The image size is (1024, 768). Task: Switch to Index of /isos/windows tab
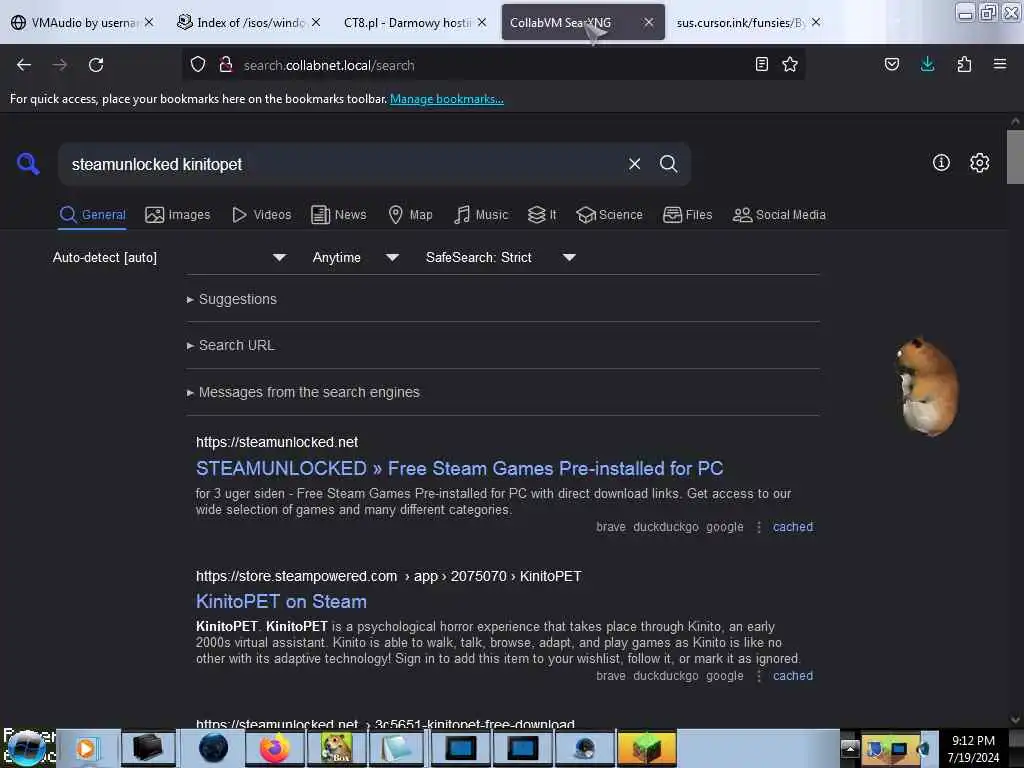[x=249, y=22]
